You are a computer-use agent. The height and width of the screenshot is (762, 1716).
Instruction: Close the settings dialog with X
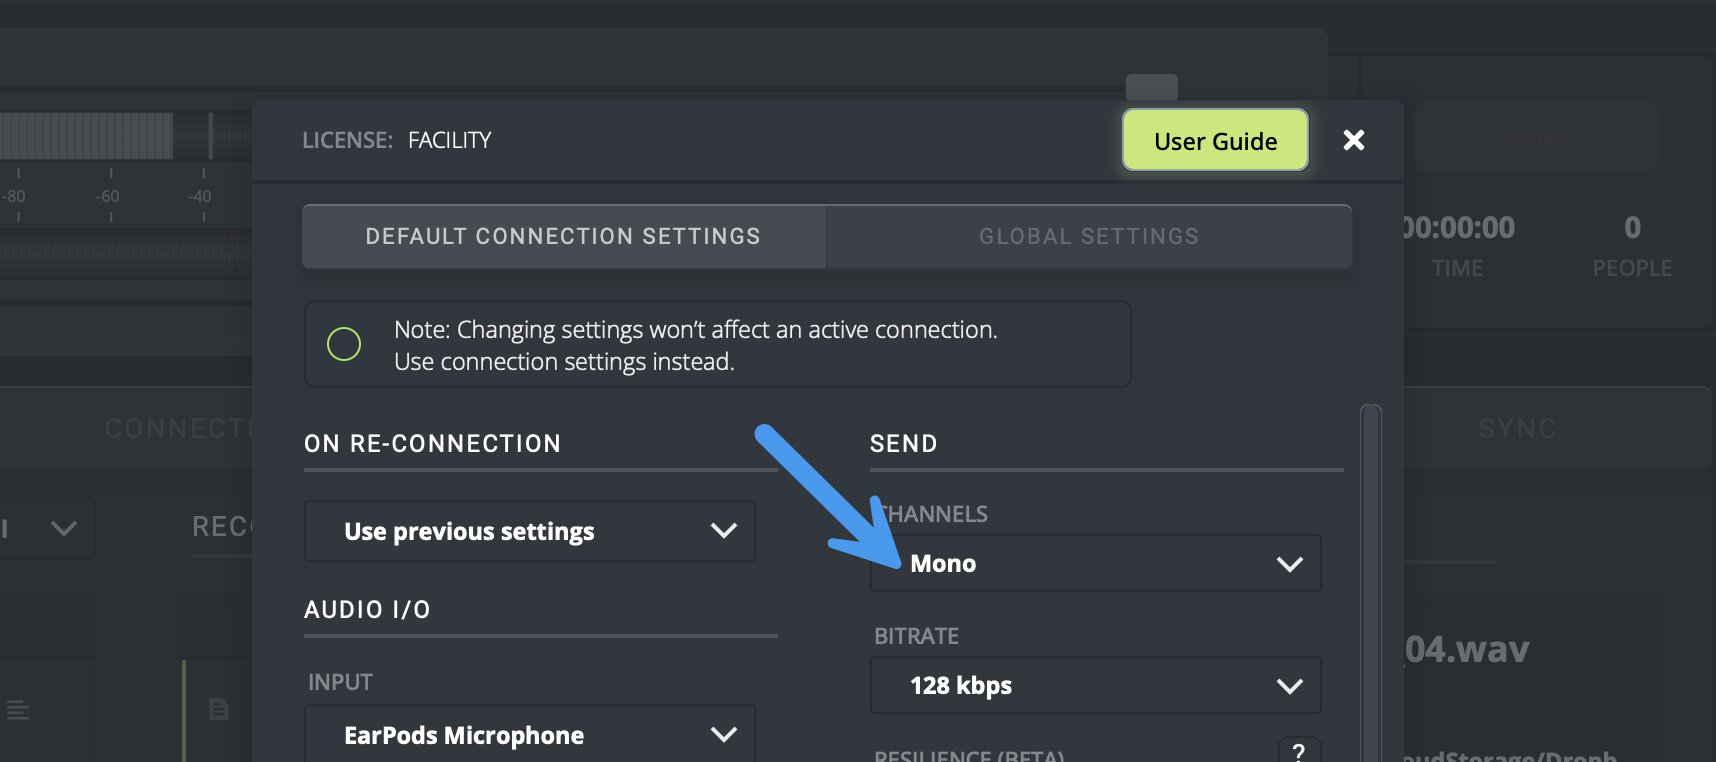click(1353, 140)
